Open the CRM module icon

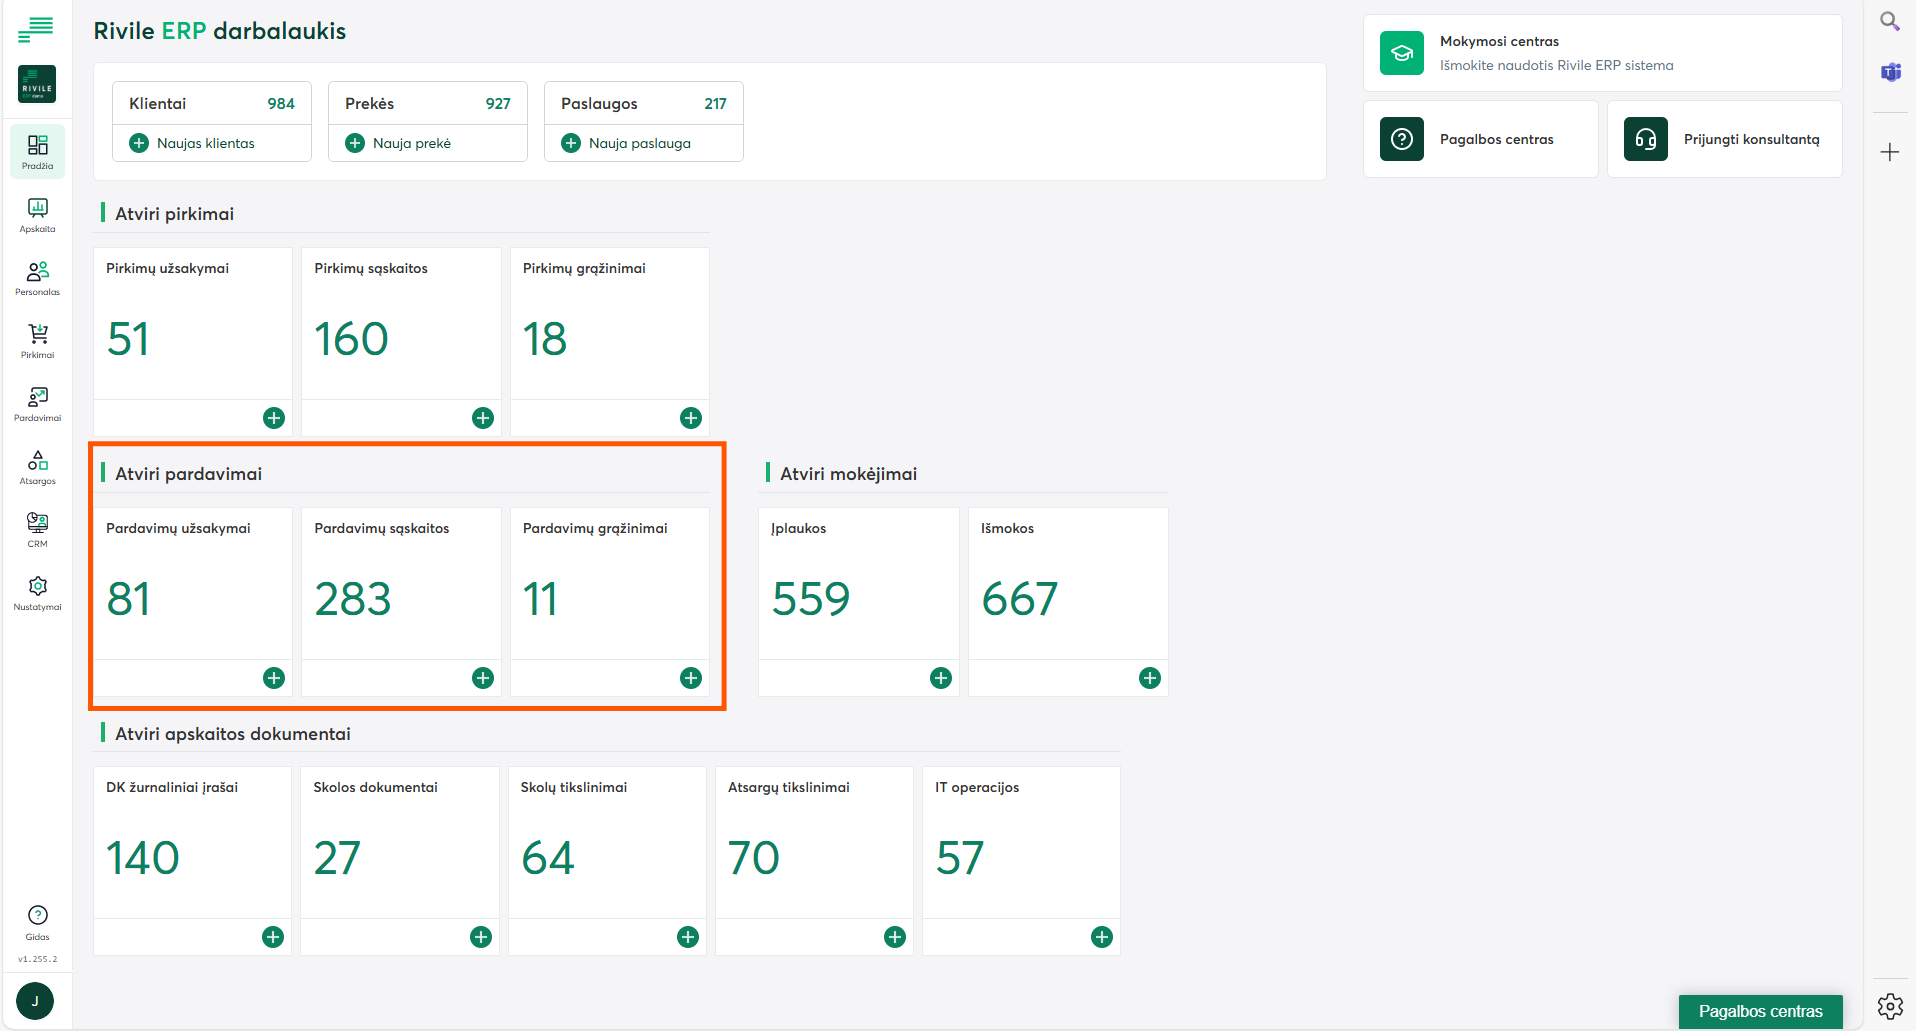click(x=37, y=530)
